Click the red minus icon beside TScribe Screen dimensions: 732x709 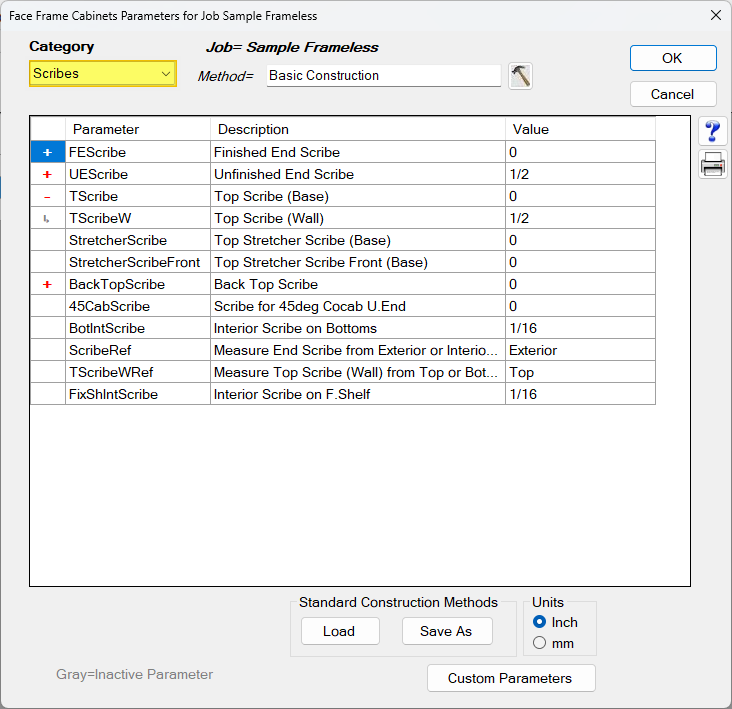coord(47,197)
